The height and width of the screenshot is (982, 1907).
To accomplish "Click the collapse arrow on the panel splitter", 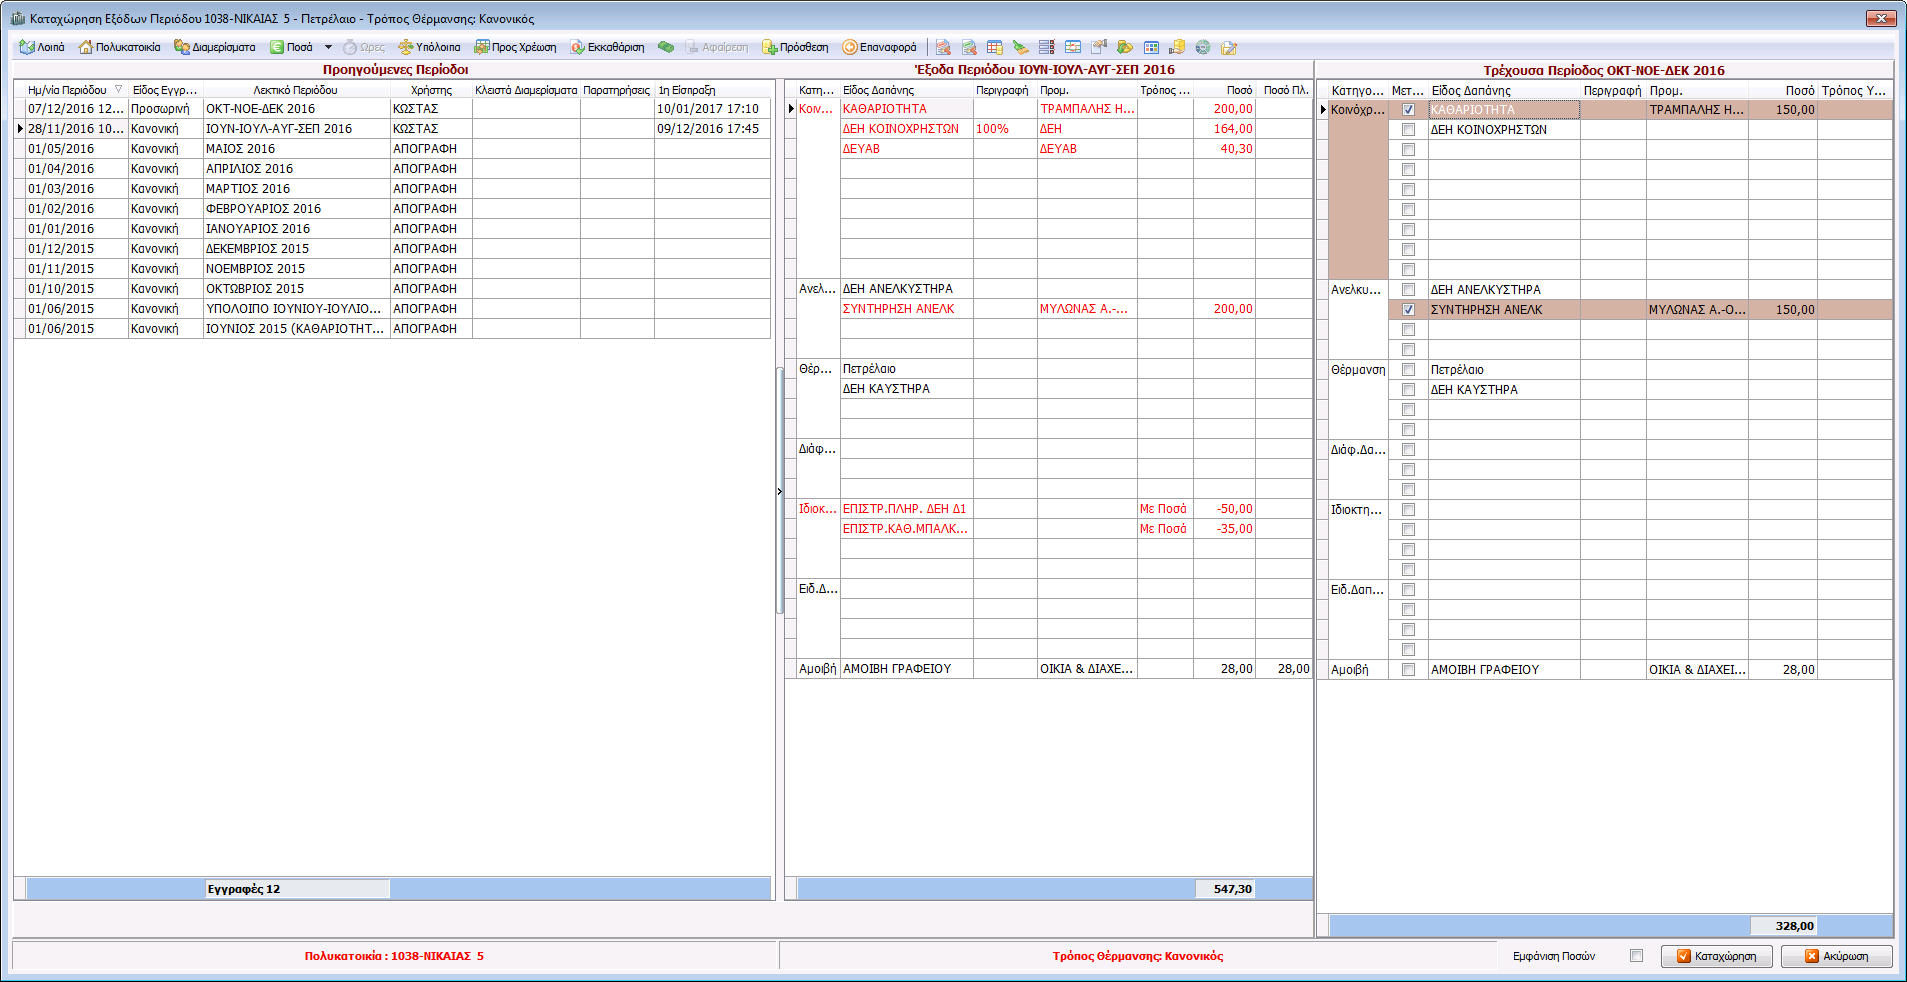I will point(779,491).
